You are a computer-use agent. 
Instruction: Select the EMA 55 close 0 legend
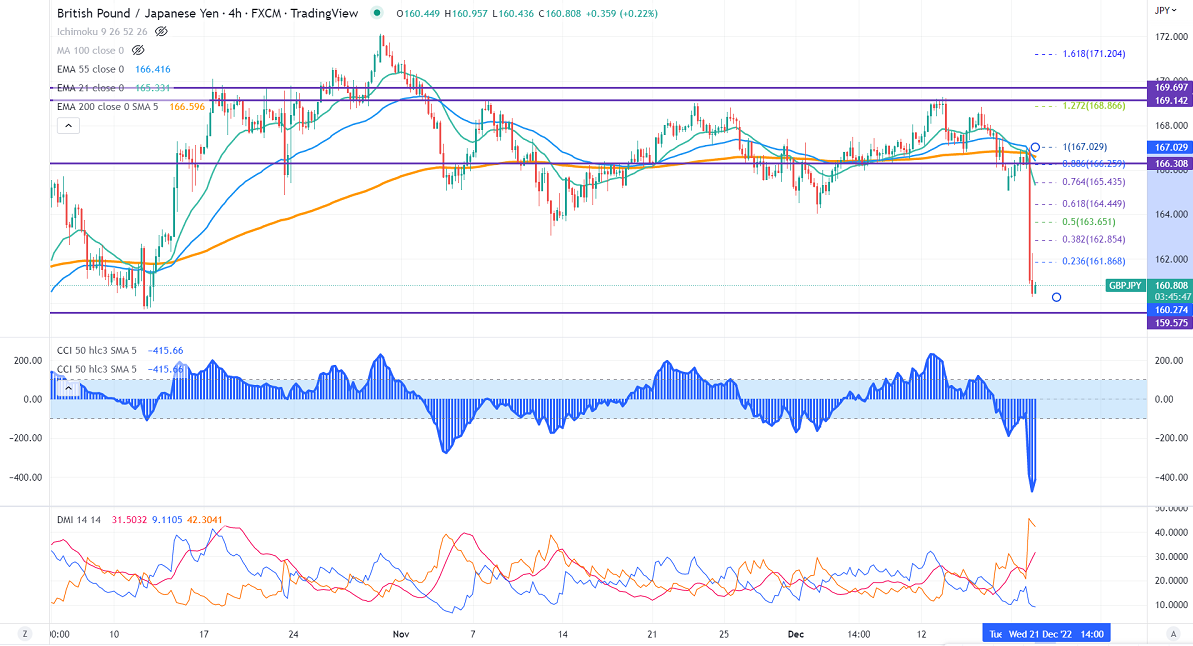(x=91, y=69)
